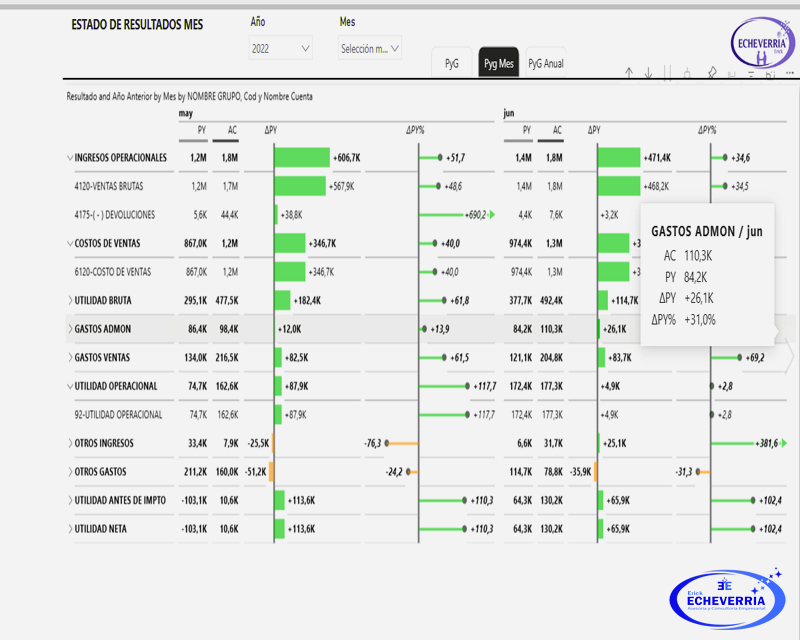The height and width of the screenshot is (640, 800).
Task: Expand the OTROS INGRESOS row
Action: coord(69,443)
